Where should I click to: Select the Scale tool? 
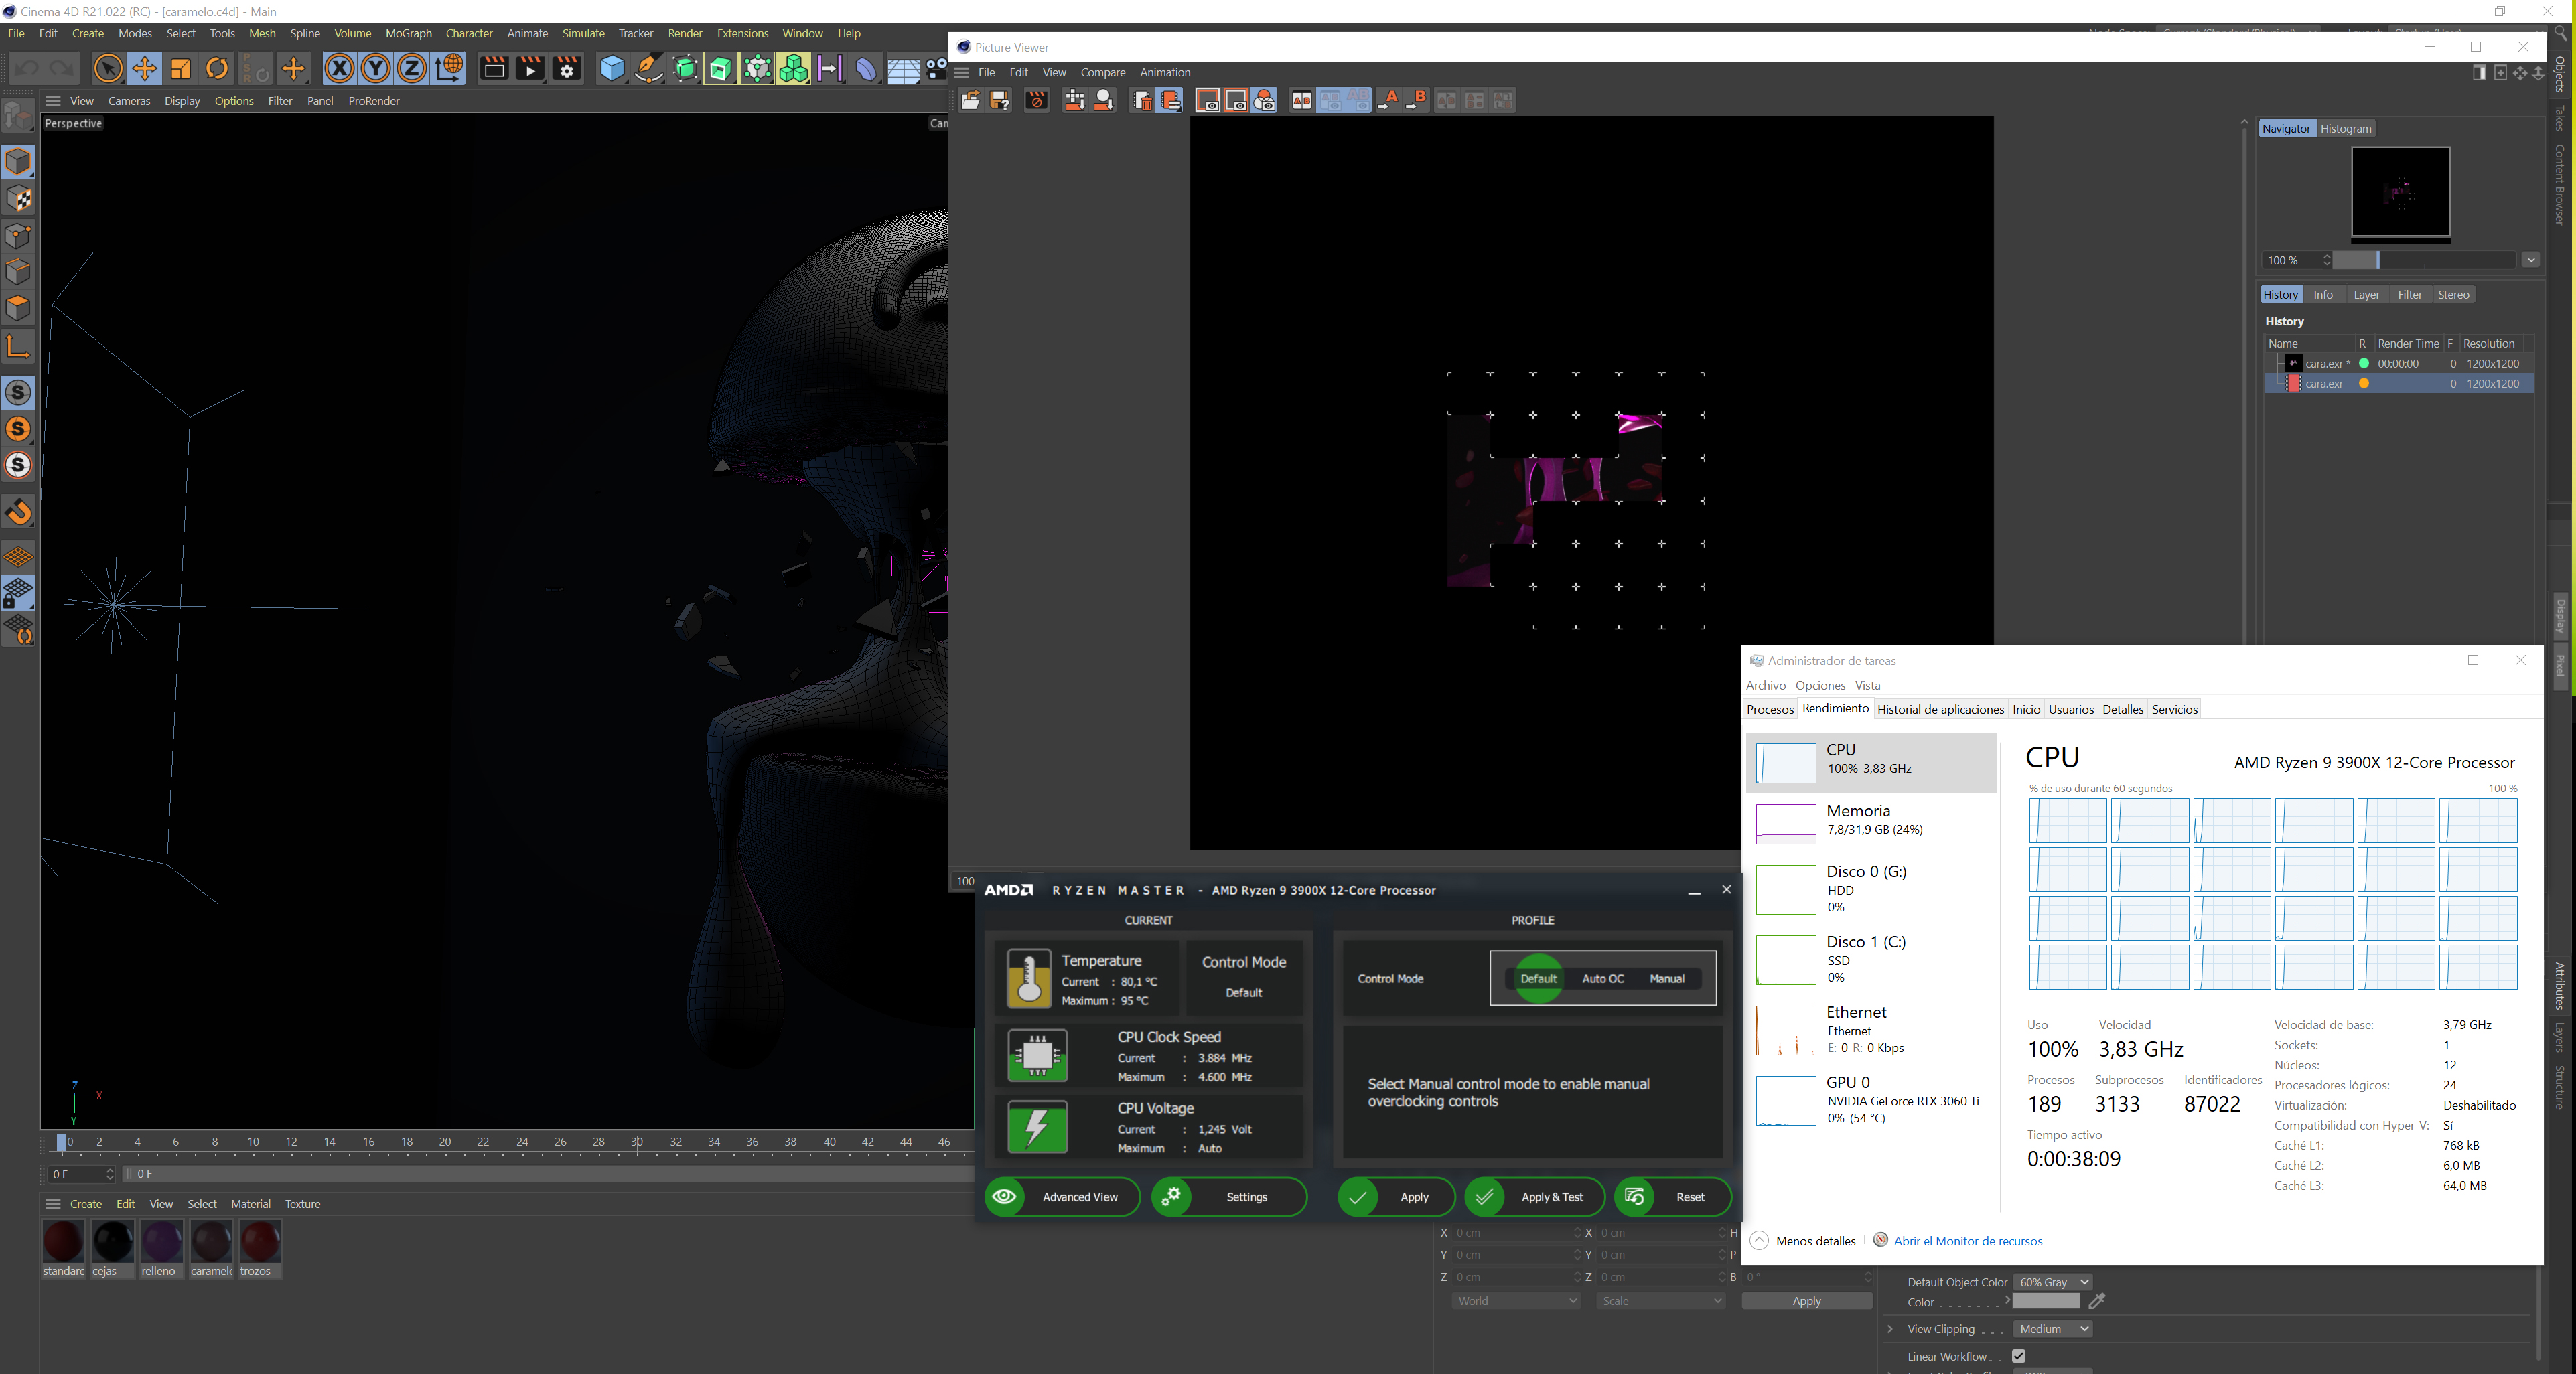[x=181, y=69]
